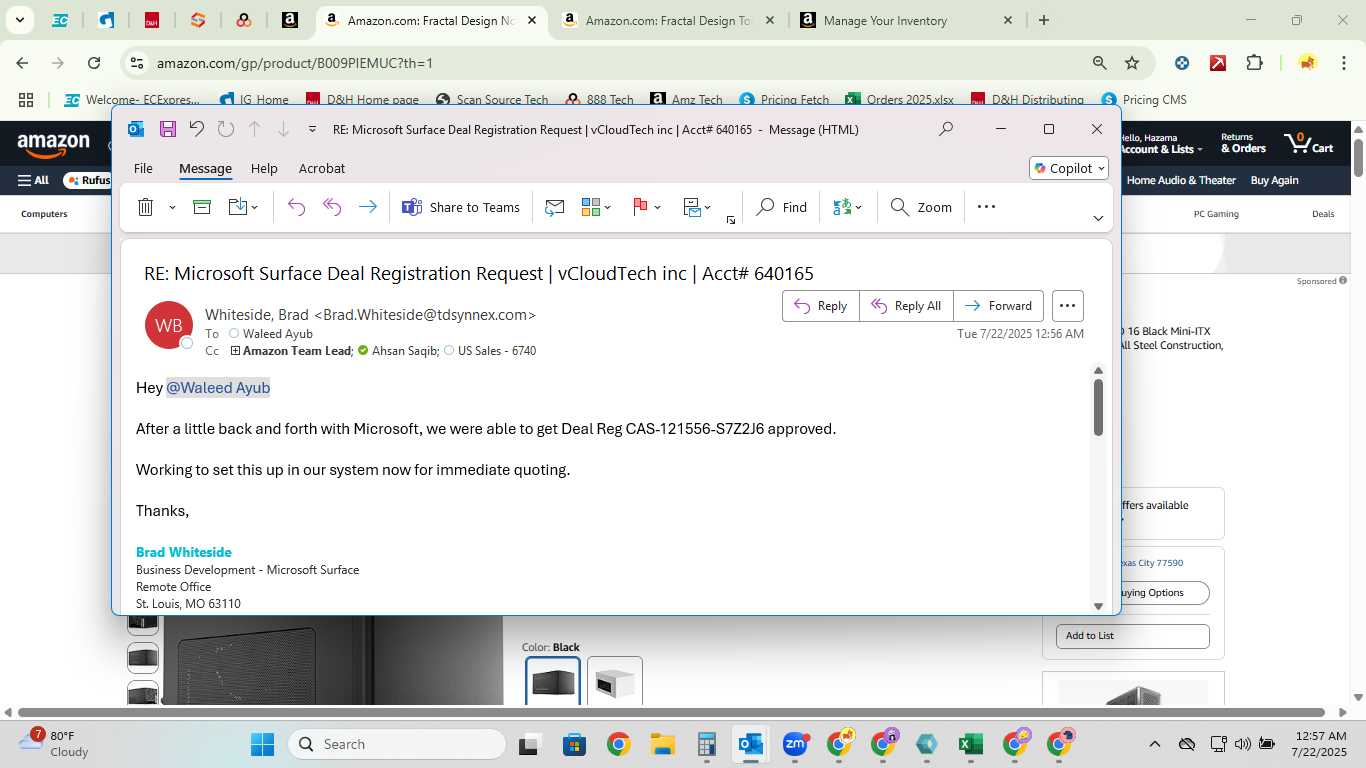Open the Acrobat ribbon tab

[x=322, y=168]
